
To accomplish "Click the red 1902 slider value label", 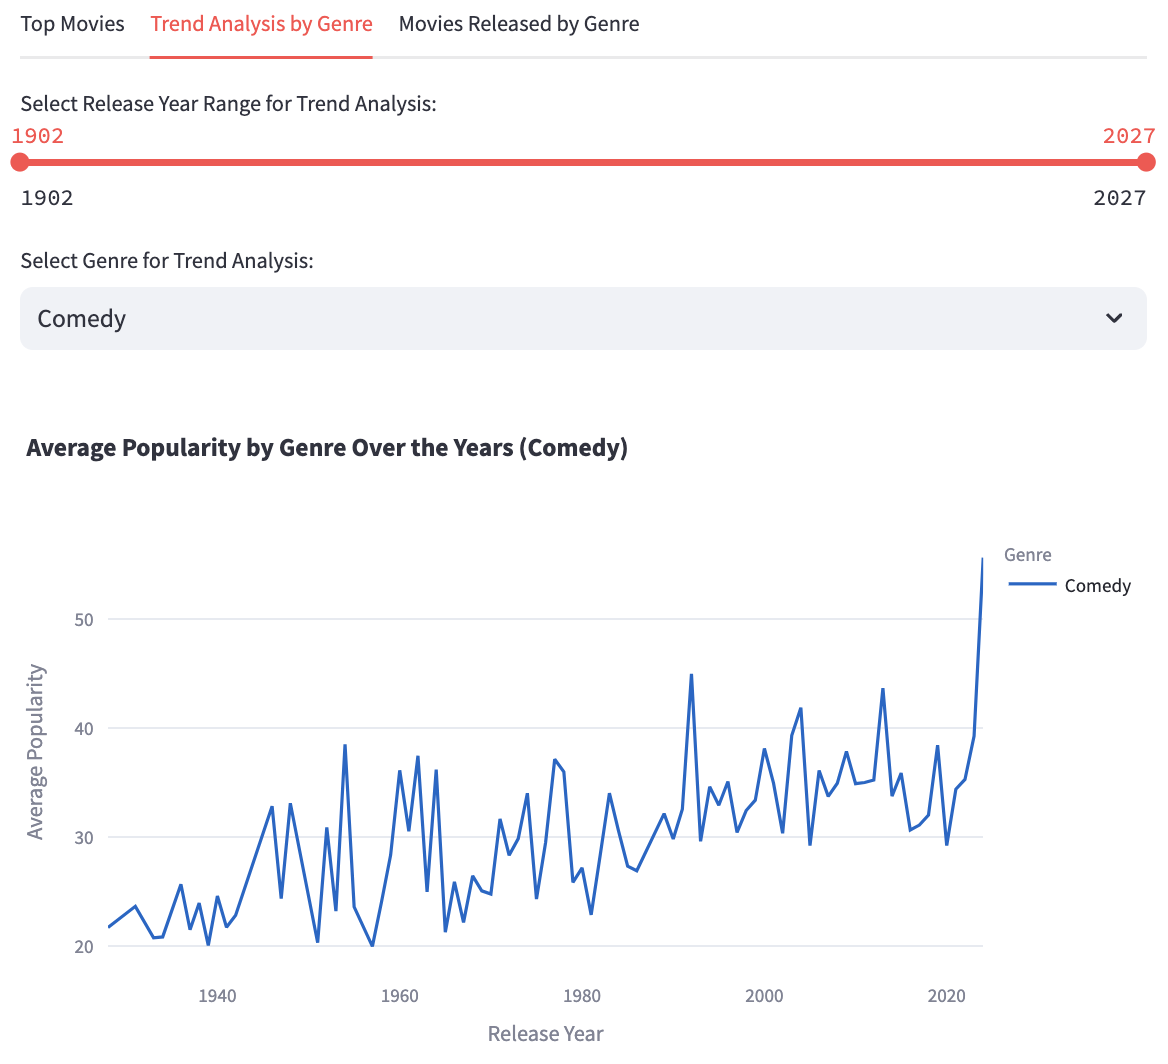I will pos(37,136).
